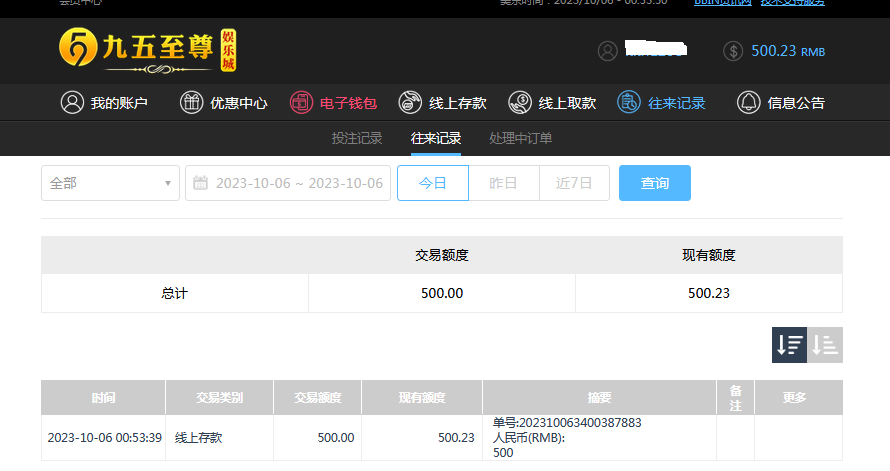Open the 往来记录 main menu item
The height and width of the screenshot is (471, 890).
point(661,103)
